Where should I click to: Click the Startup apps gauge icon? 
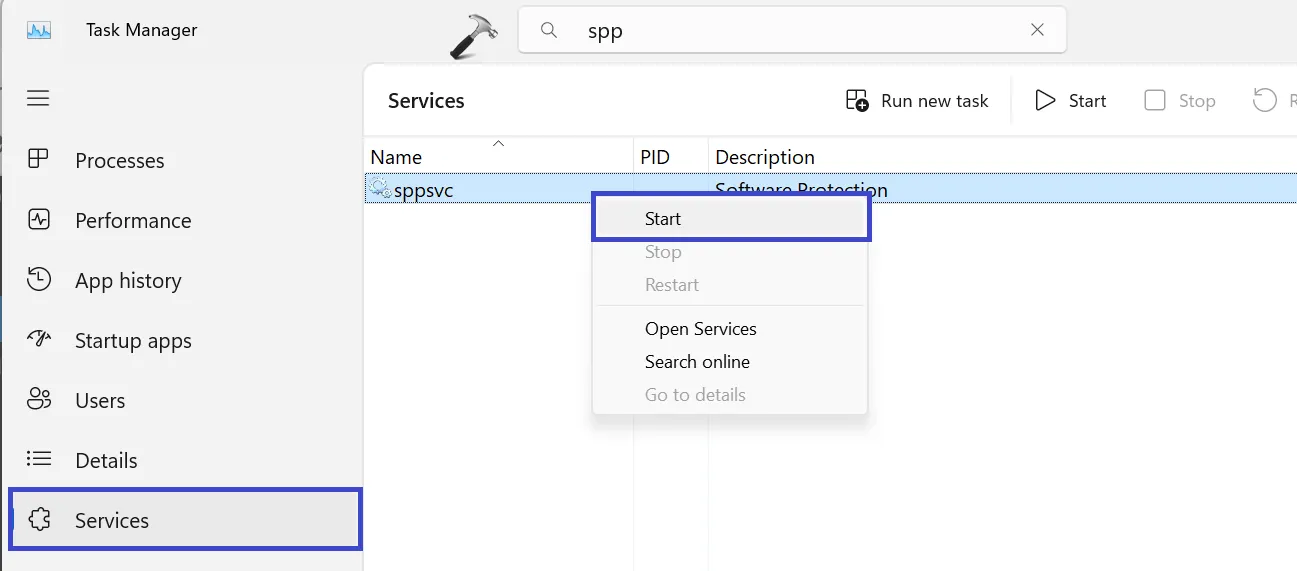(x=38, y=339)
